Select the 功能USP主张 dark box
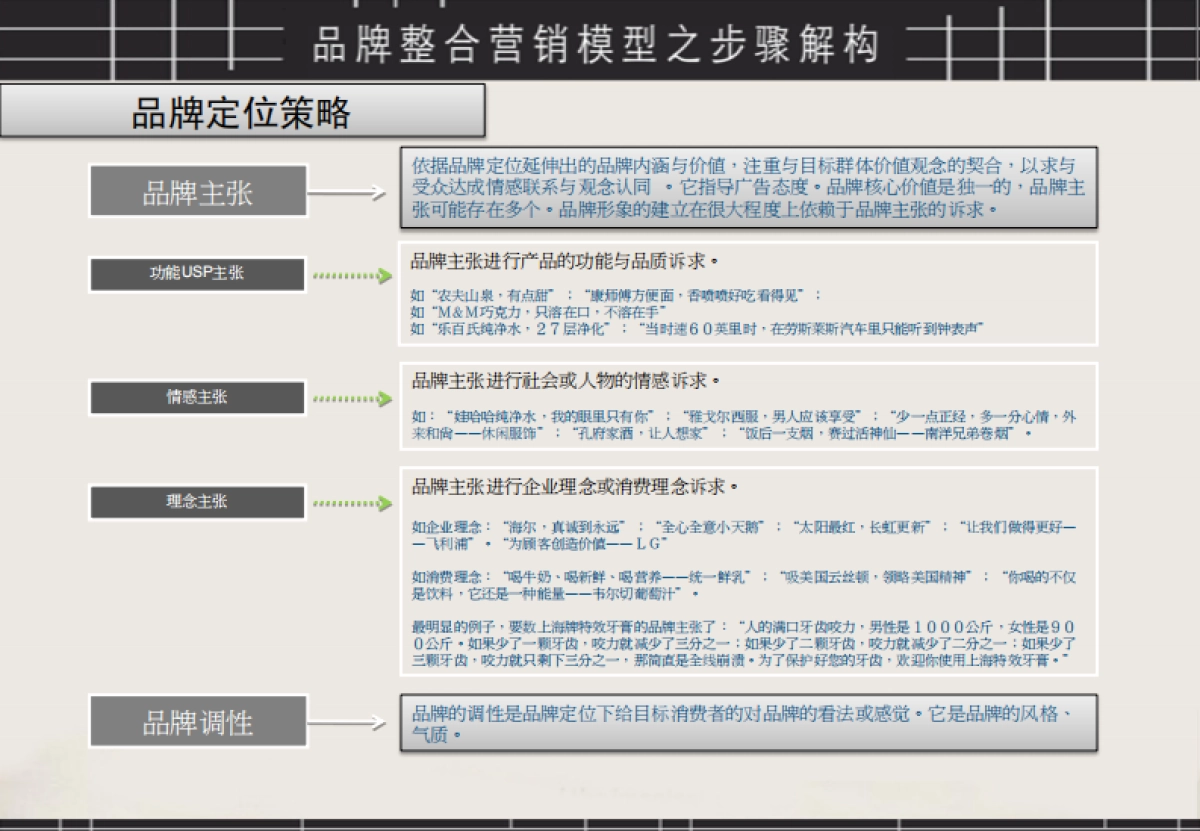The height and width of the screenshot is (831, 1200). (196, 273)
